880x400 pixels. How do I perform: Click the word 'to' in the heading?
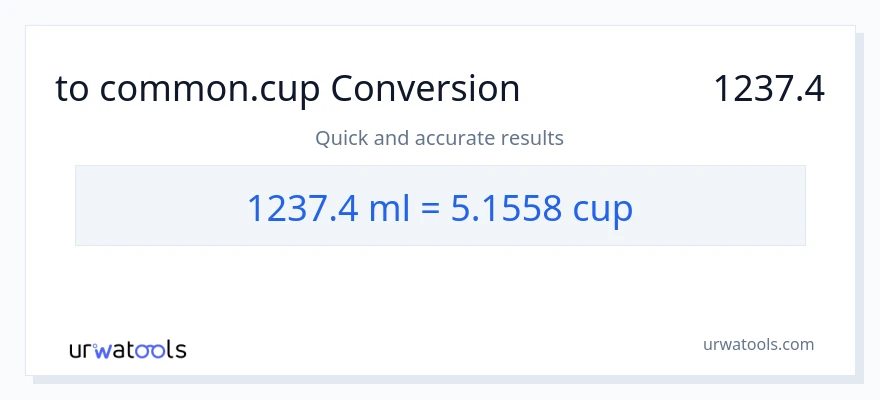point(72,89)
